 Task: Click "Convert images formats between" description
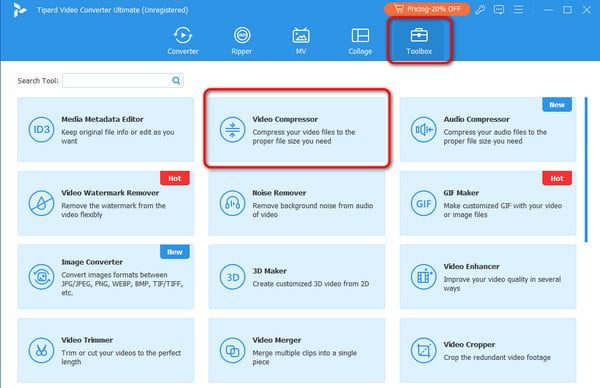tap(122, 284)
